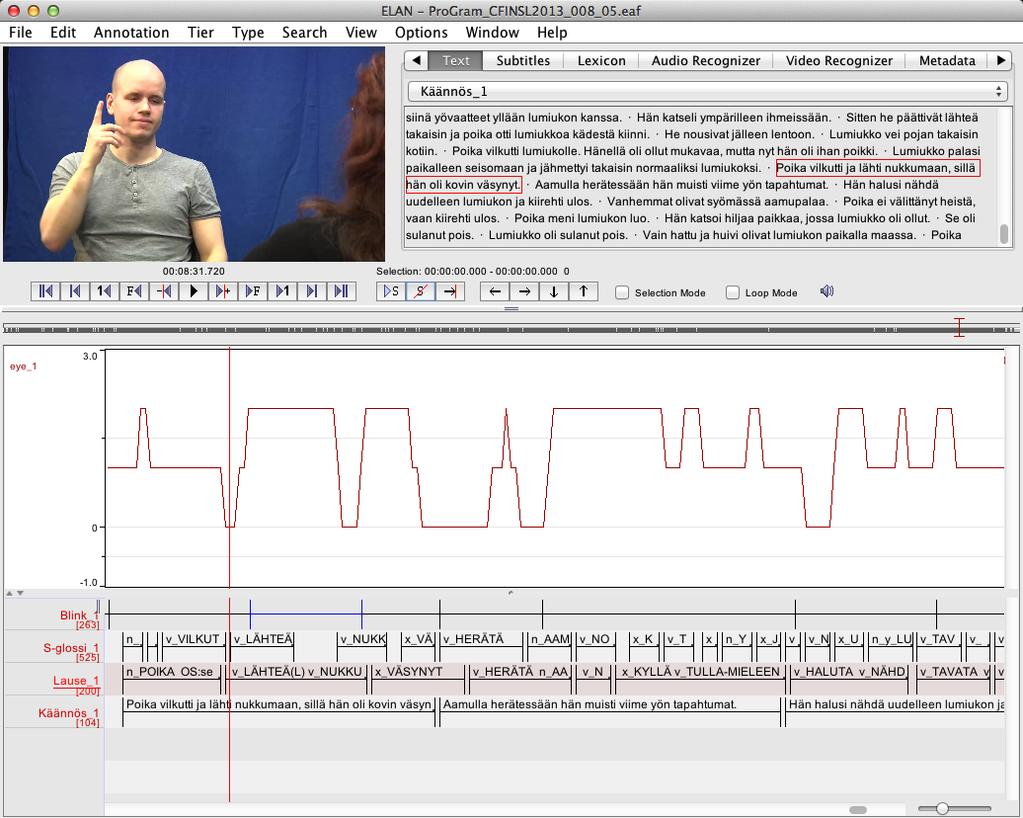The width and height of the screenshot is (1023, 818).
Task: Go to the beginning of the media
Action: 46,291
